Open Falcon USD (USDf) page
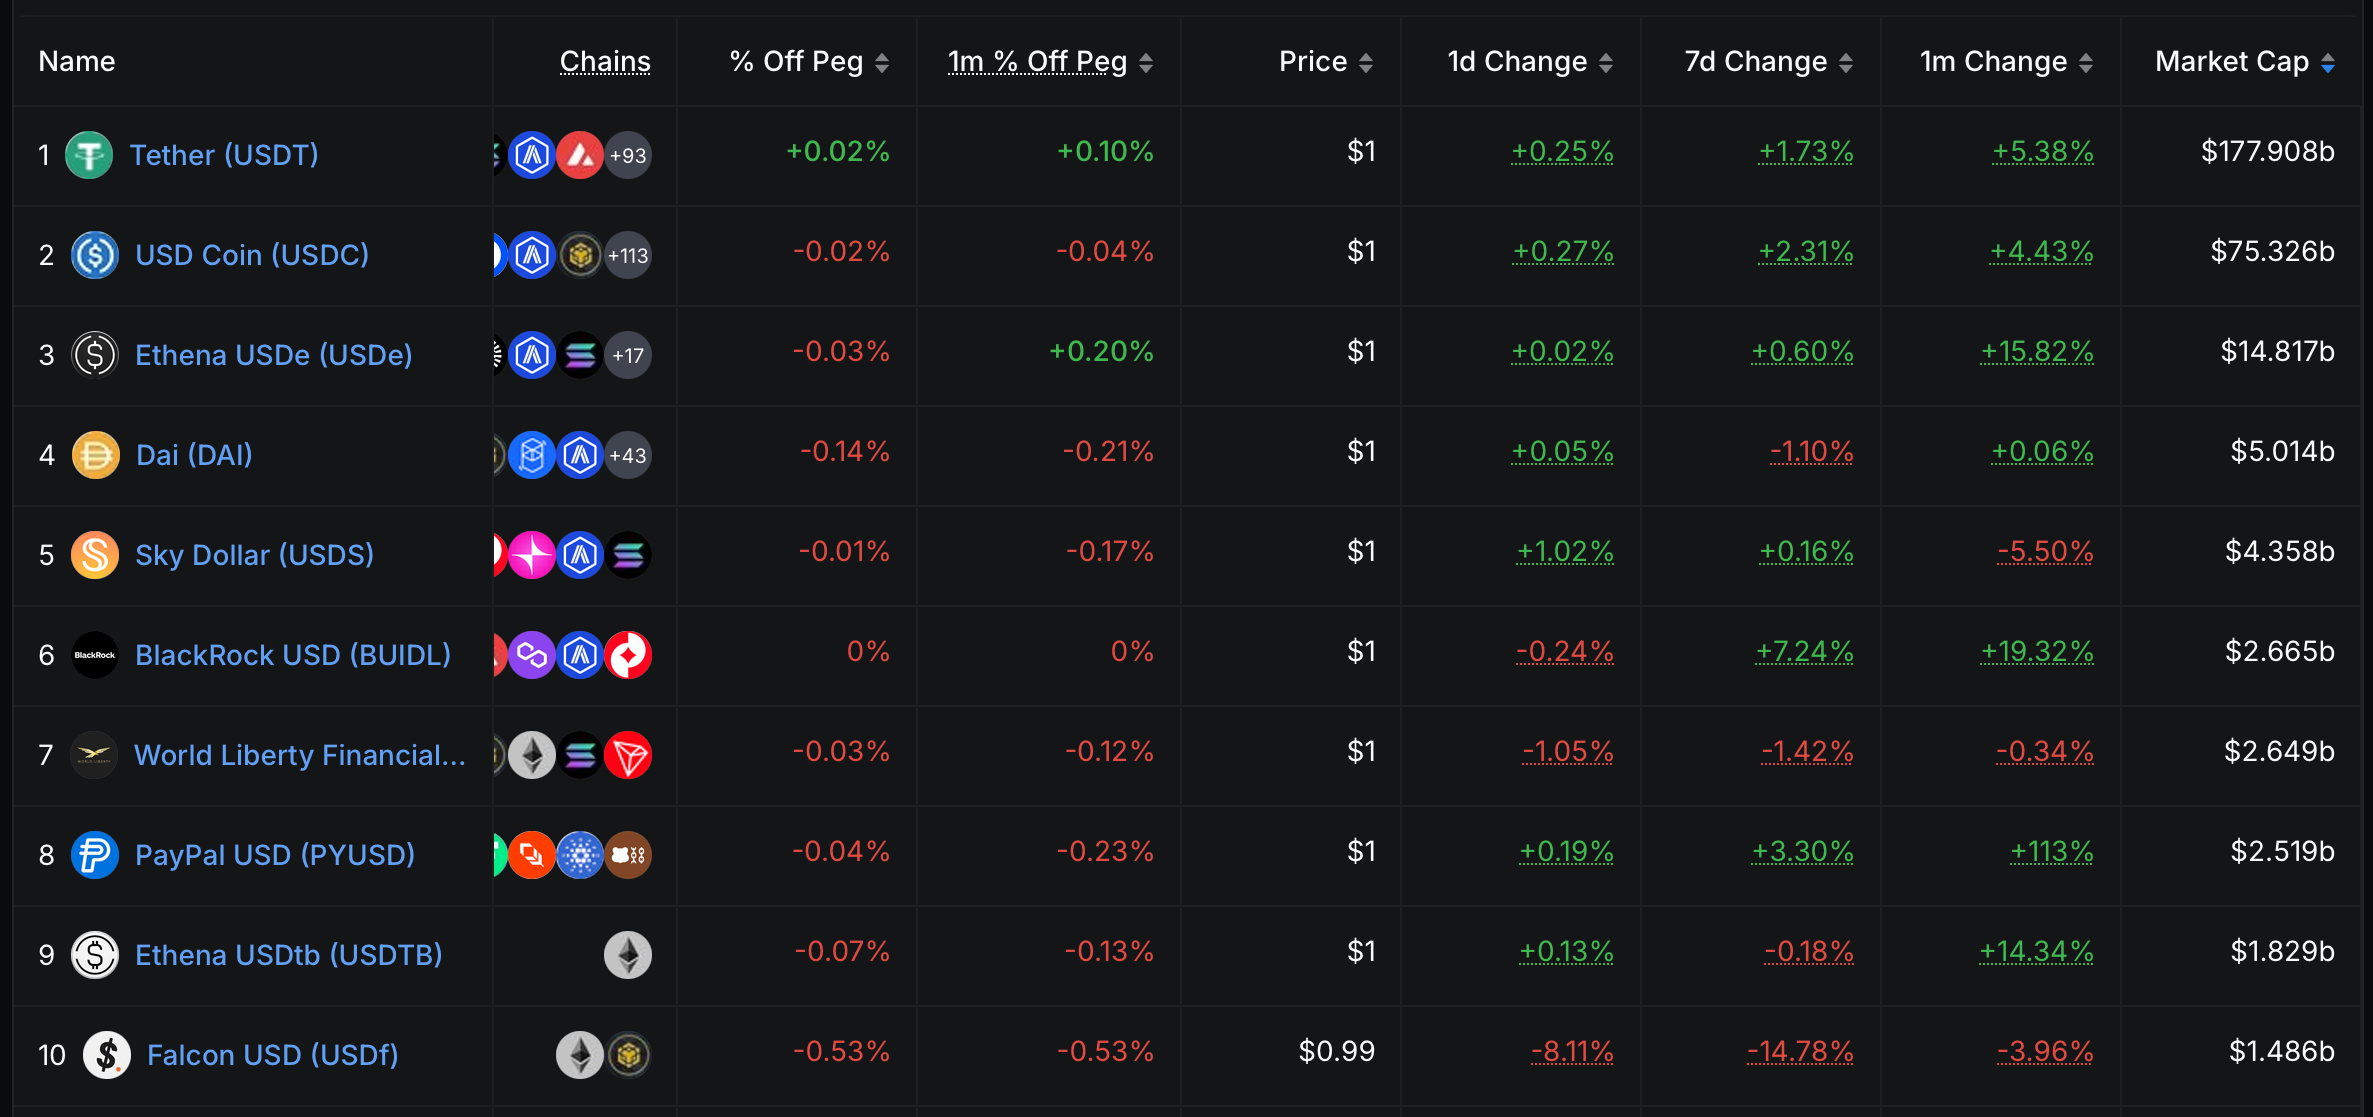The width and height of the screenshot is (2373, 1117). click(x=272, y=1055)
